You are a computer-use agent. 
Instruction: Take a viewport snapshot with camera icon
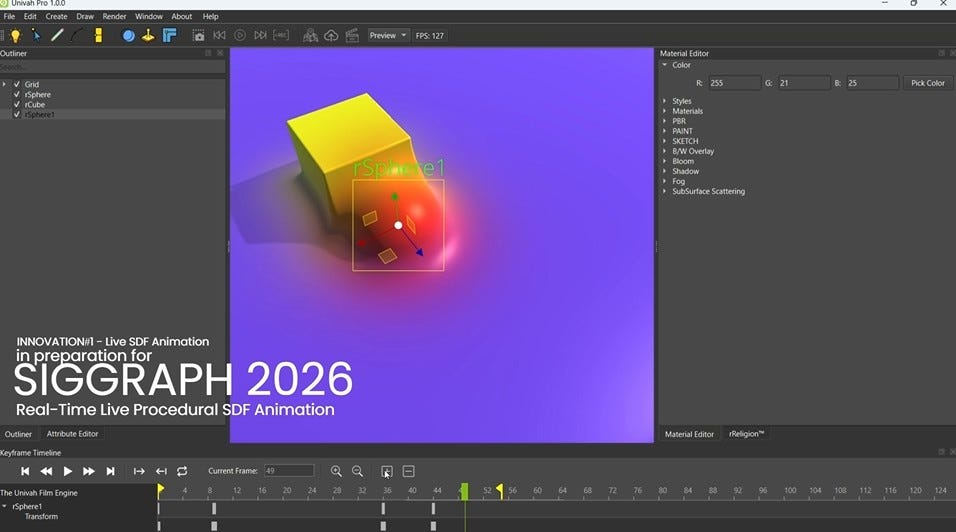198,35
